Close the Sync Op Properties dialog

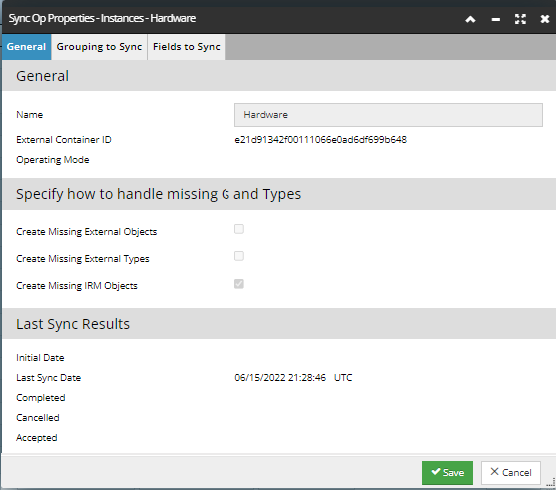point(545,19)
